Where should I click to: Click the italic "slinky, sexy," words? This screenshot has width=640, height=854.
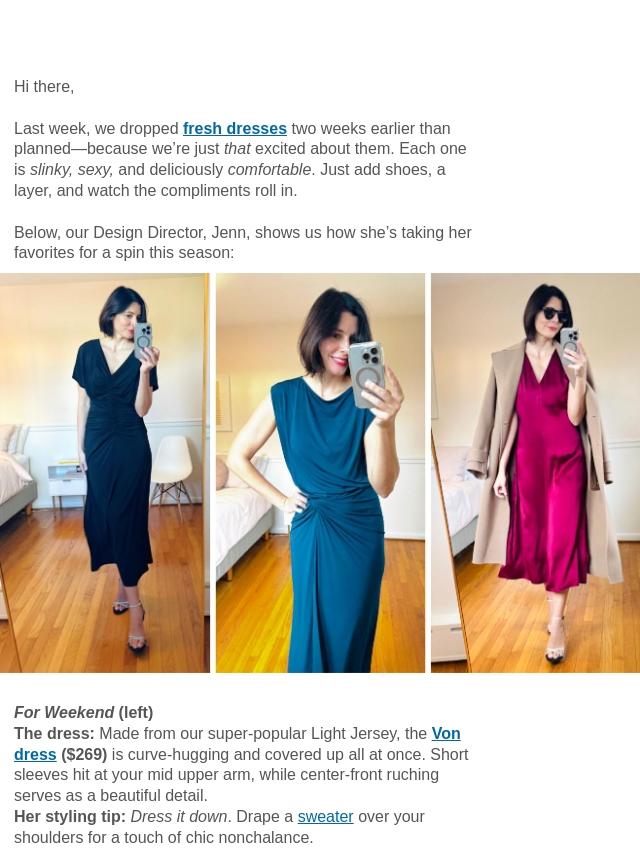71,170
